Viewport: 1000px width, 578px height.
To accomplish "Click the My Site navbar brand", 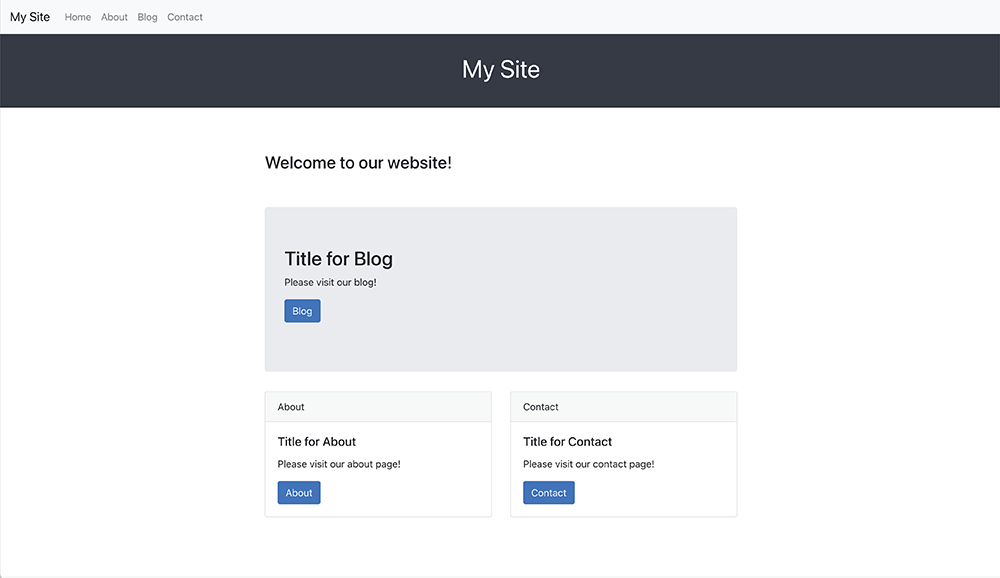I will tap(29, 16).
